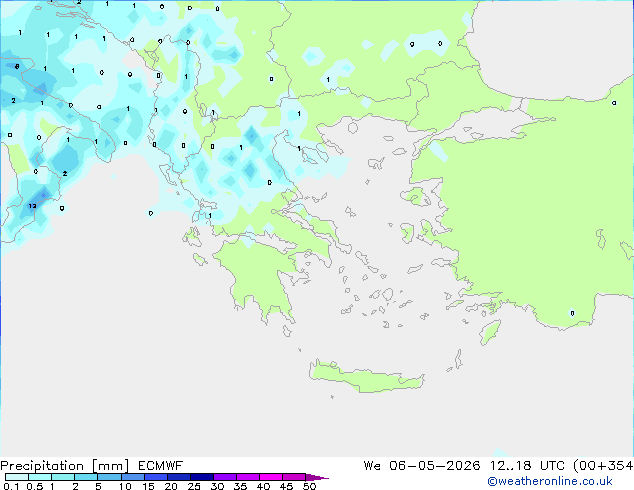Click the '10' legend scale label
634x490 pixels.
pyautogui.click(x=125, y=486)
